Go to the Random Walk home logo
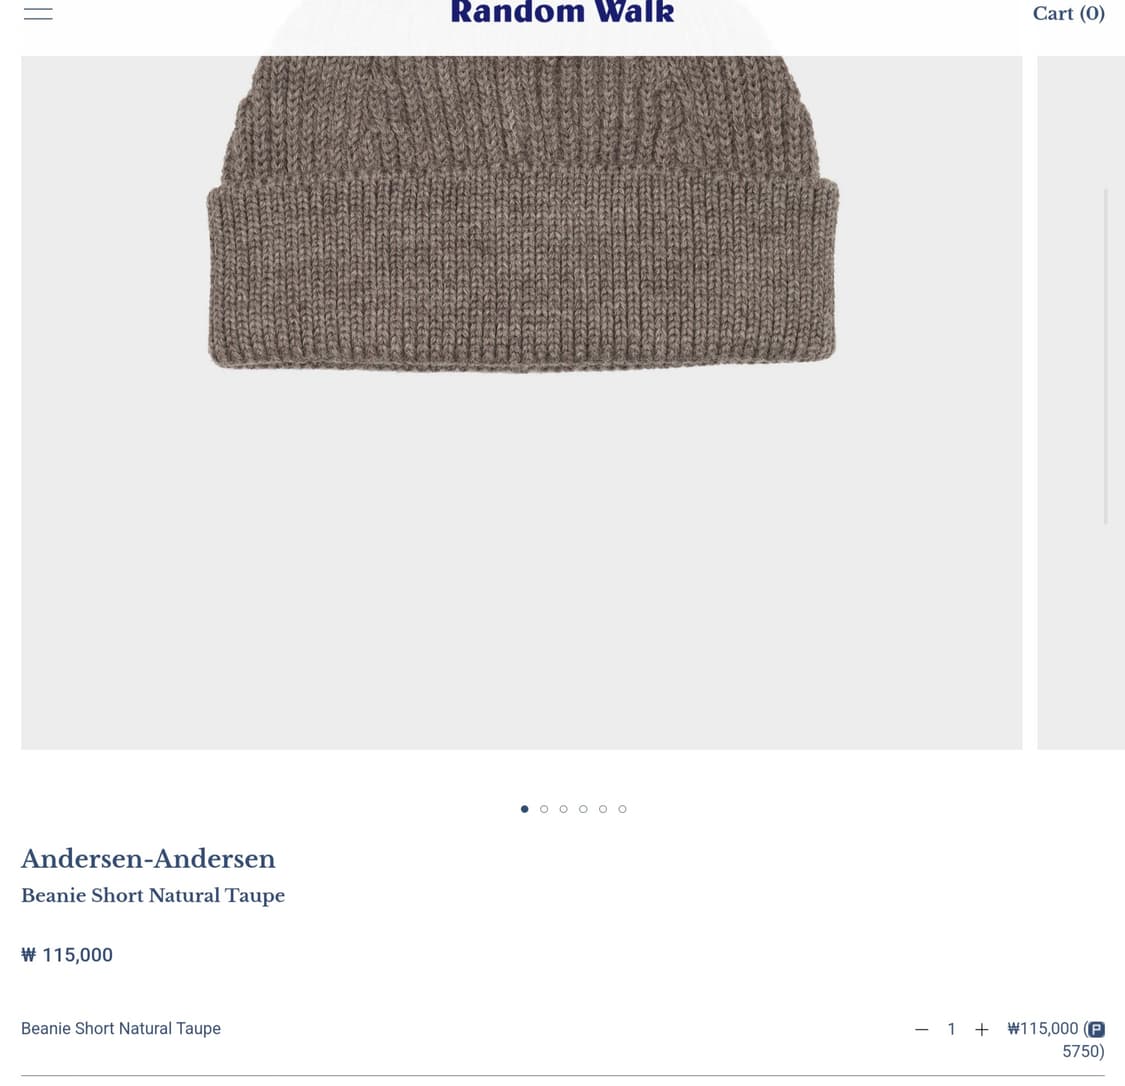The image size is (1125, 1086). click(x=562, y=12)
